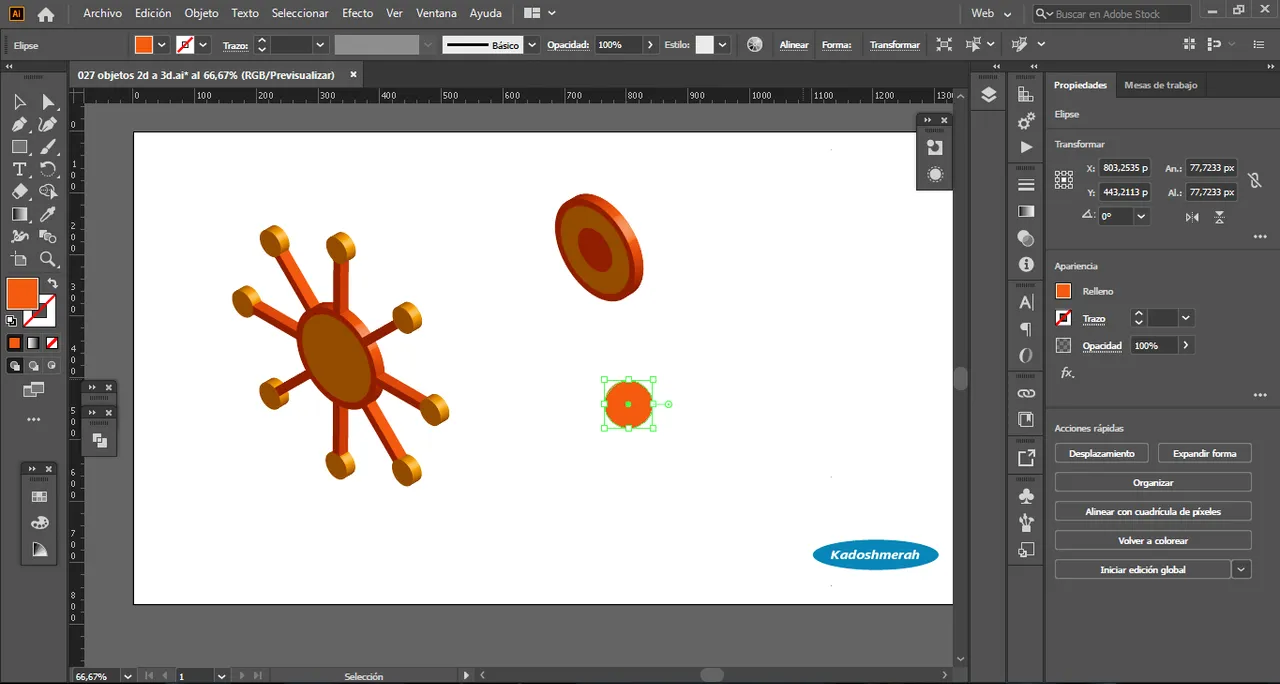The height and width of the screenshot is (684, 1280).
Task: Flip selection along horizontal axis
Action: point(1192,216)
